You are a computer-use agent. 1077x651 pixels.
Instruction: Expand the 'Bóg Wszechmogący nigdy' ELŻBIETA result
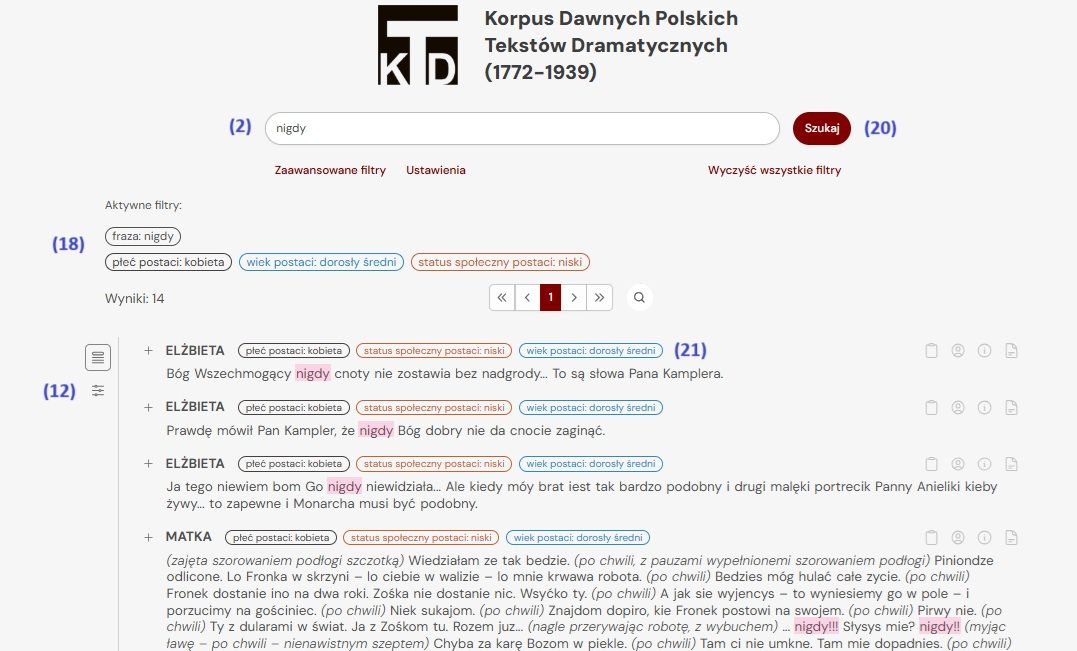coord(148,351)
